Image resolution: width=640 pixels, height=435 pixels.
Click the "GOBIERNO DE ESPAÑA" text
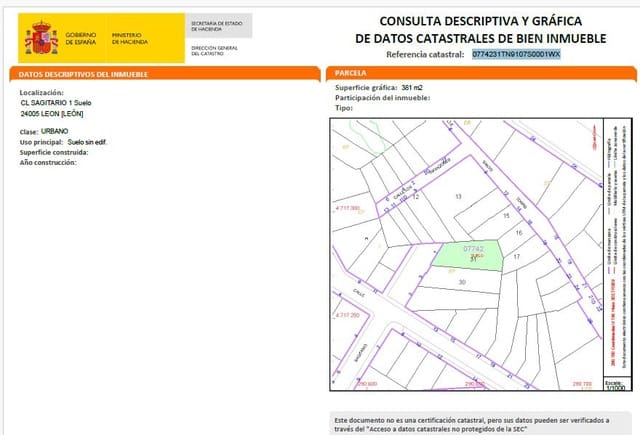tap(81, 38)
